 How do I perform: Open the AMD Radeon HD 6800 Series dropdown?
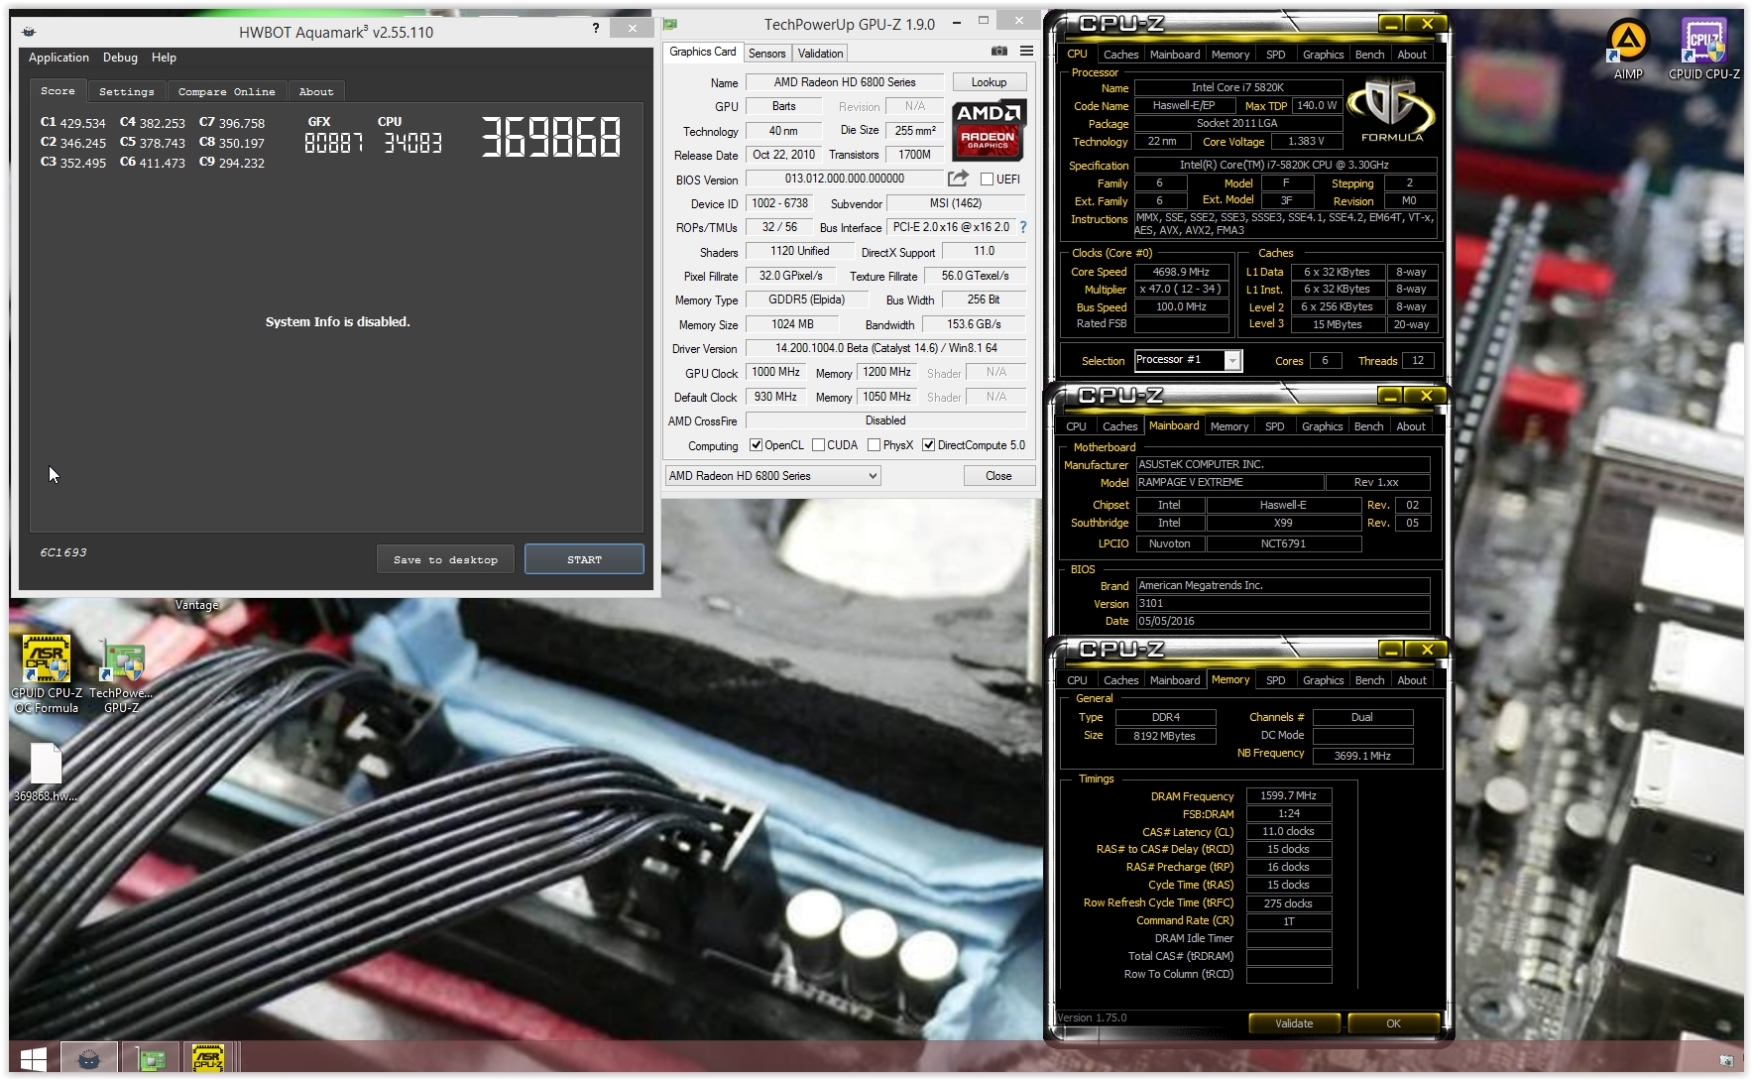coord(772,476)
